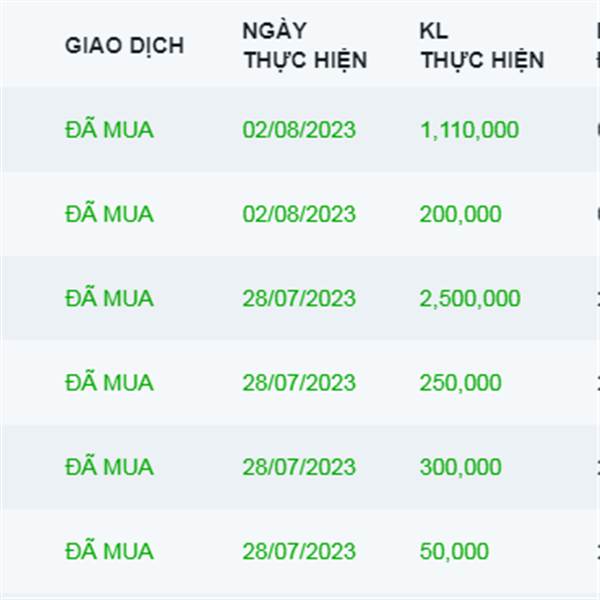Viewport: 600px width, 600px height.
Task: Click date 28/07/2023 beside 50,000
Action: pos(299,551)
